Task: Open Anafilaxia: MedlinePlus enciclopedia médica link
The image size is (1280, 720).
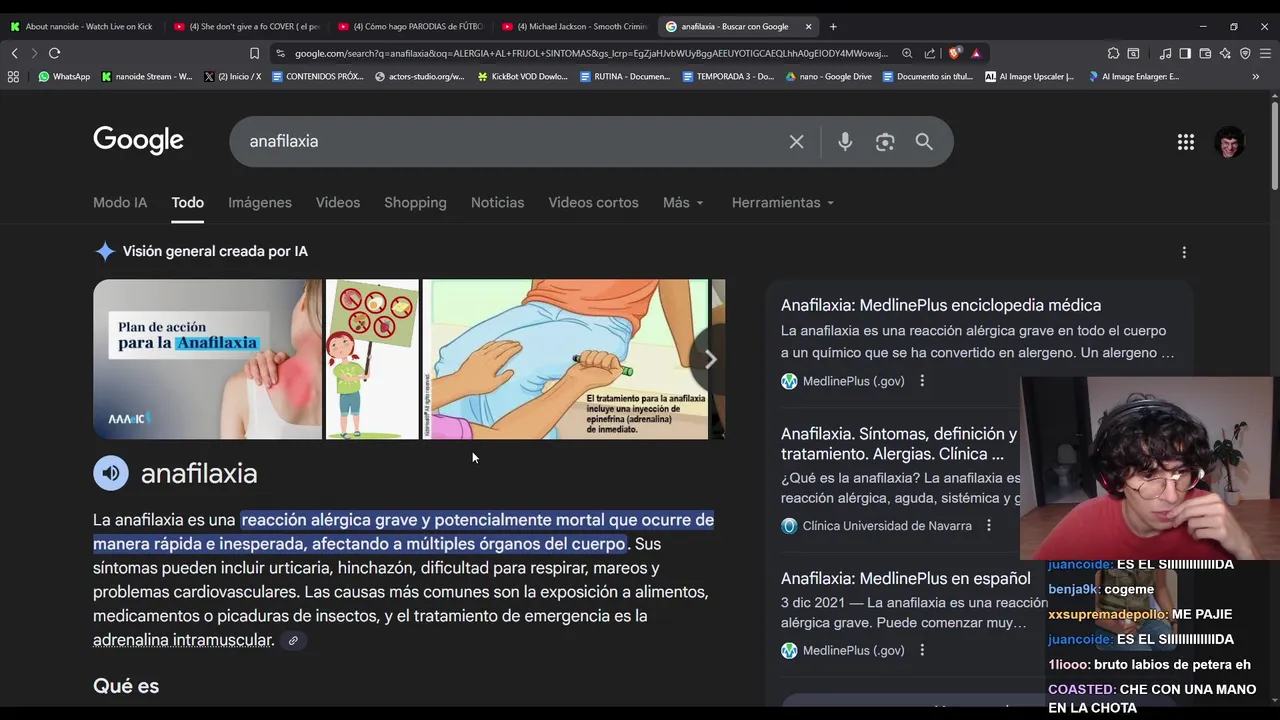Action: click(x=941, y=305)
